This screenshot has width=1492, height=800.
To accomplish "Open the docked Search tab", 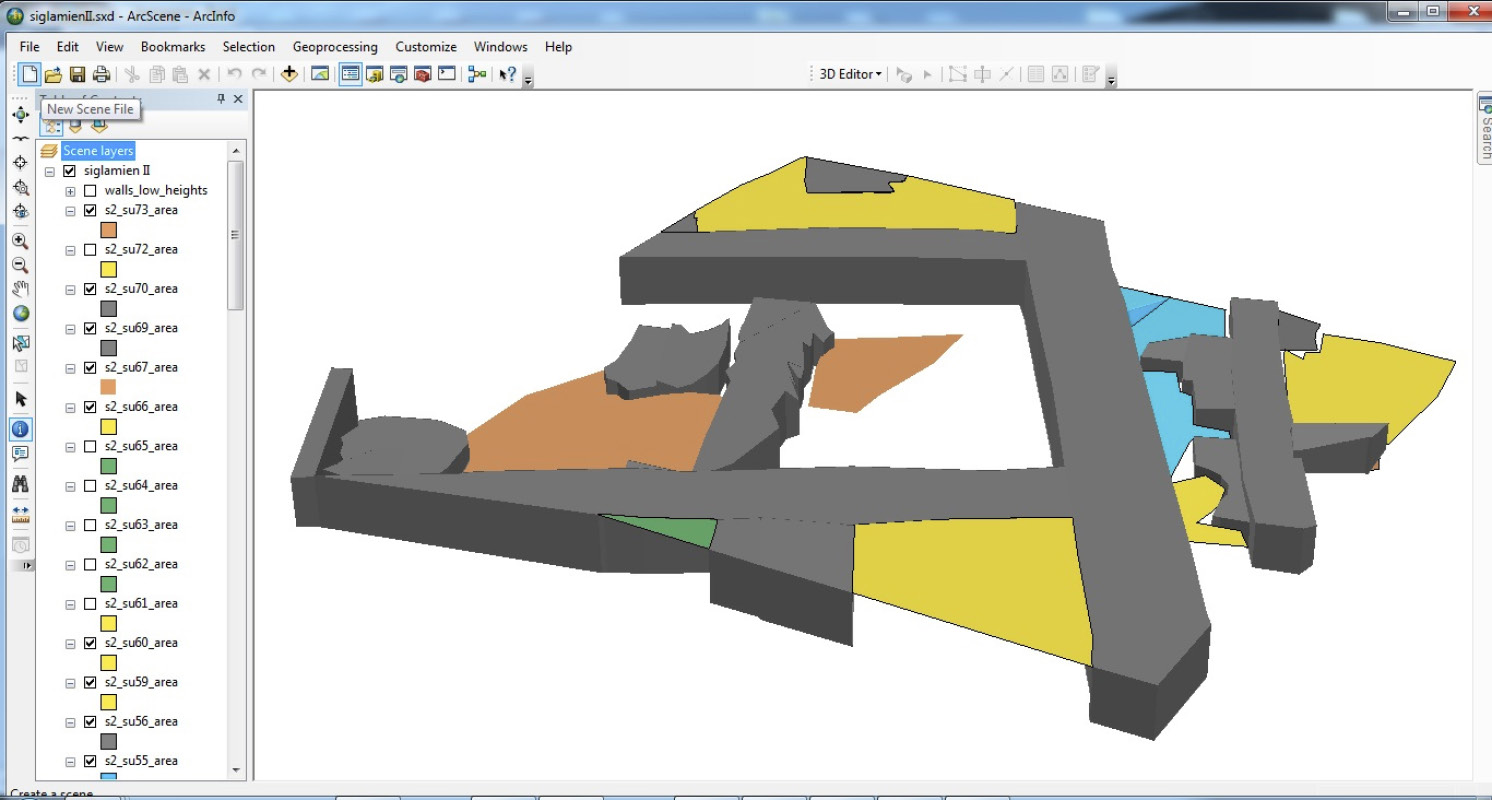I will pos(1485,127).
